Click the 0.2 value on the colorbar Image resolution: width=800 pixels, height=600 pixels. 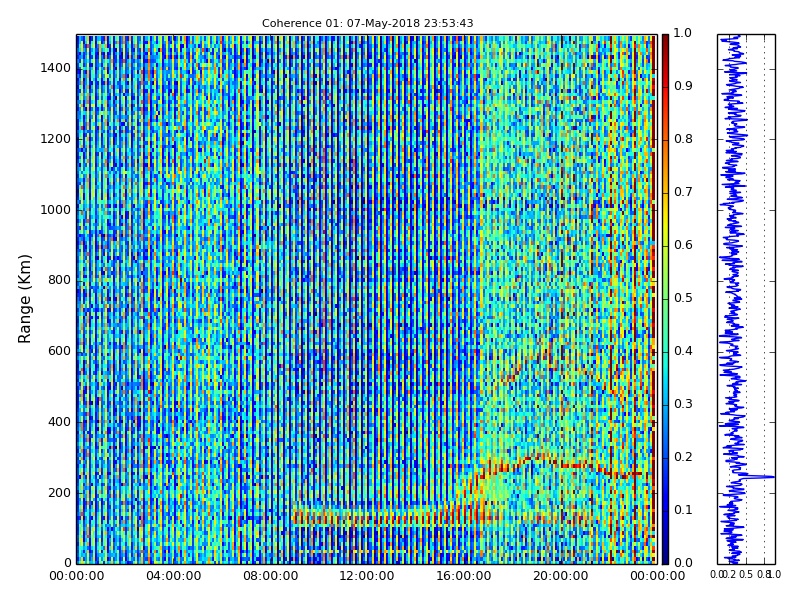[x=683, y=457]
